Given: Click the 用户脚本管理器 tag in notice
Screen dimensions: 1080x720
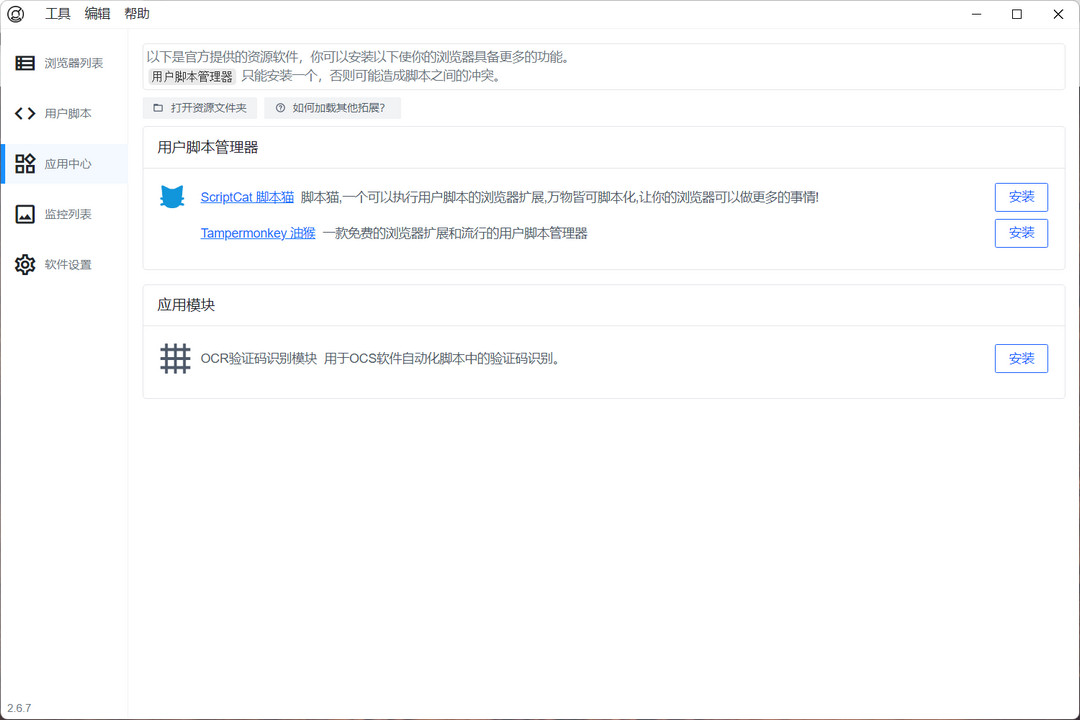Looking at the screenshot, I should [192, 76].
